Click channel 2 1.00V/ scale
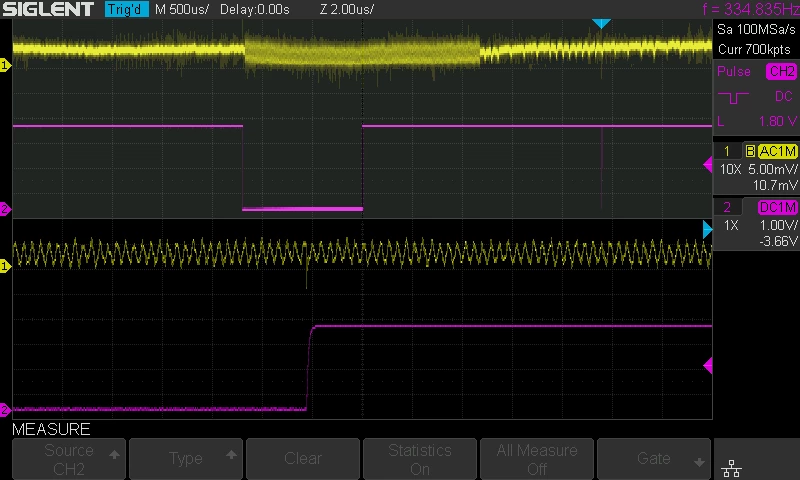800x480 pixels. [778, 225]
